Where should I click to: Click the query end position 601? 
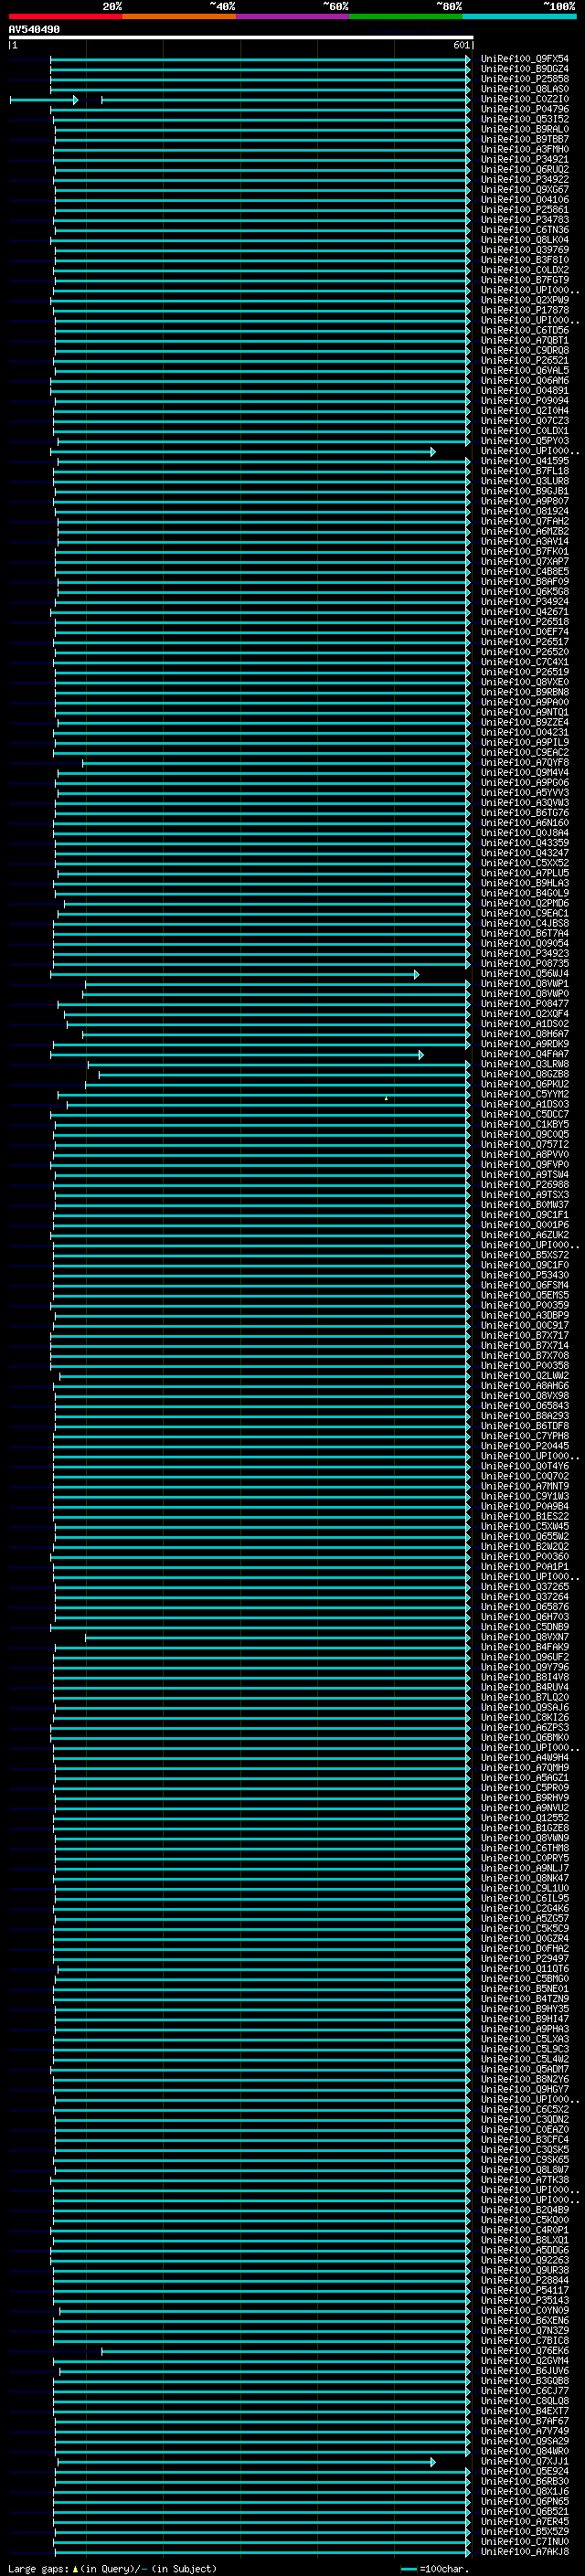pyautogui.click(x=461, y=46)
